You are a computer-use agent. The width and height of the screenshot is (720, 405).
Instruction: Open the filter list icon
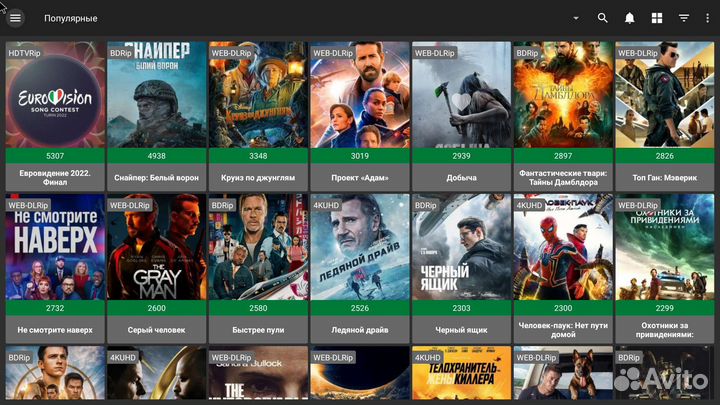click(x=684, y=18)
